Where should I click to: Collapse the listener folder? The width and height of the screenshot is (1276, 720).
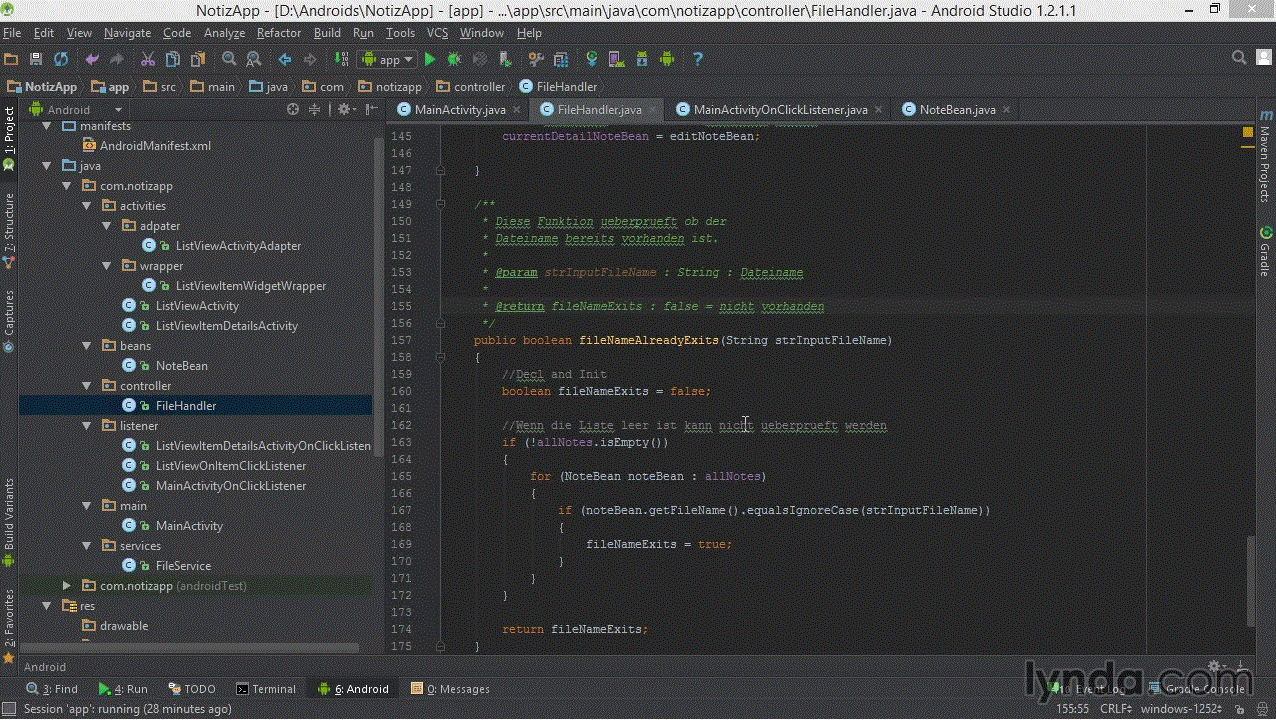pos(87,426)
